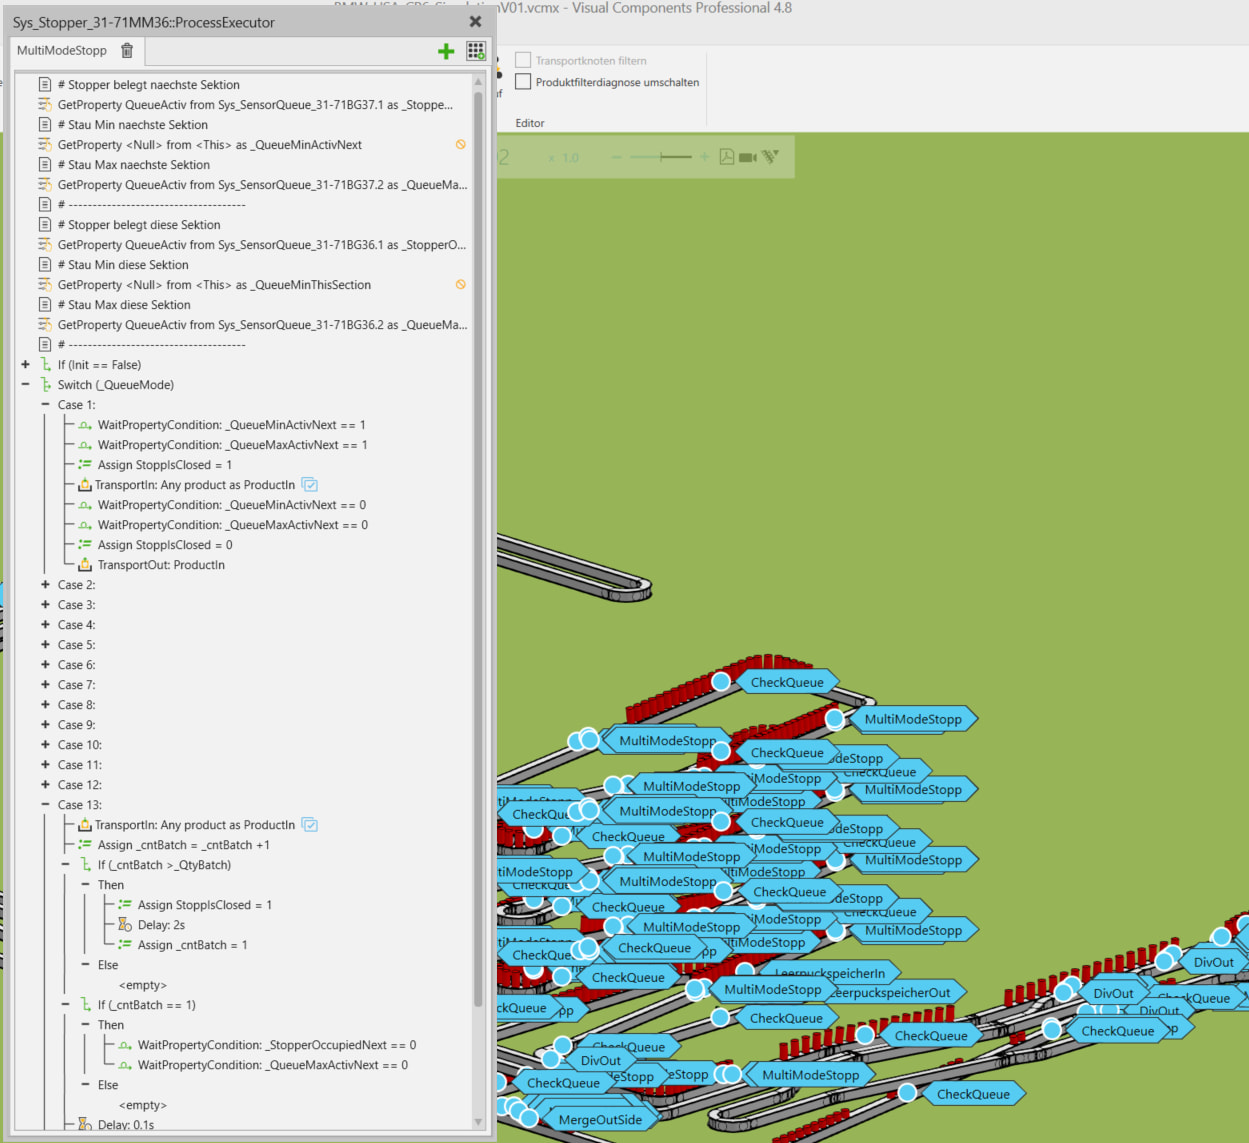Click the video camera record icon
This screenshot has width=1249, height=1143.
(747, 157)
